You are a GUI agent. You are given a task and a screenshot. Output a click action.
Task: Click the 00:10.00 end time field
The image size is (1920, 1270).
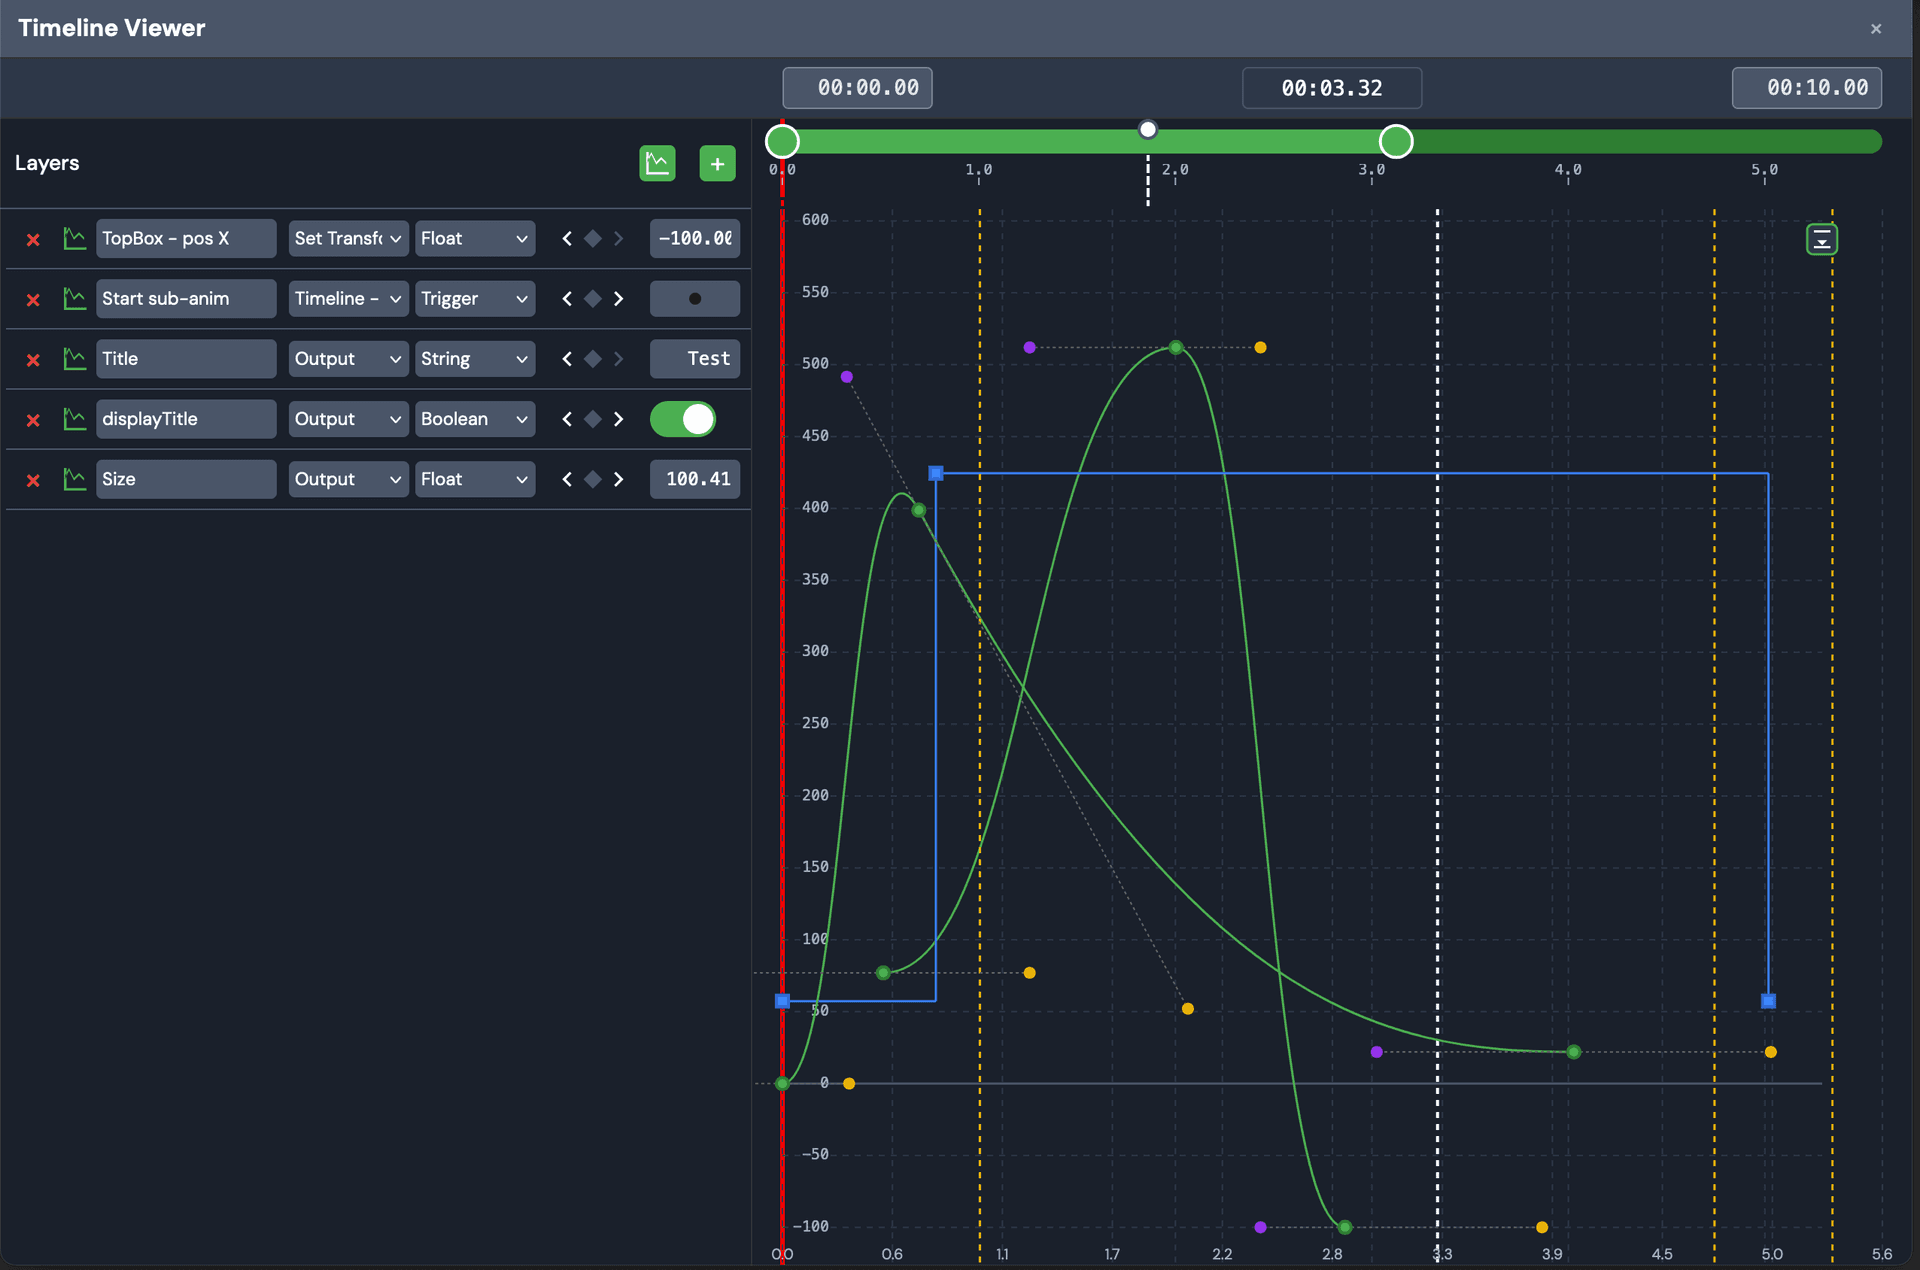(x=1806, y=88)
